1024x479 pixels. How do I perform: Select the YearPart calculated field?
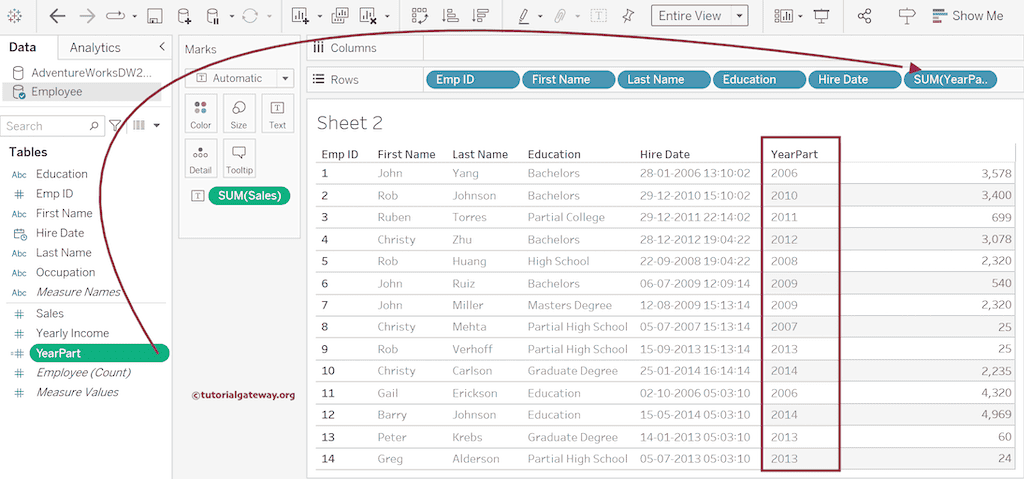tap(99, 353)
